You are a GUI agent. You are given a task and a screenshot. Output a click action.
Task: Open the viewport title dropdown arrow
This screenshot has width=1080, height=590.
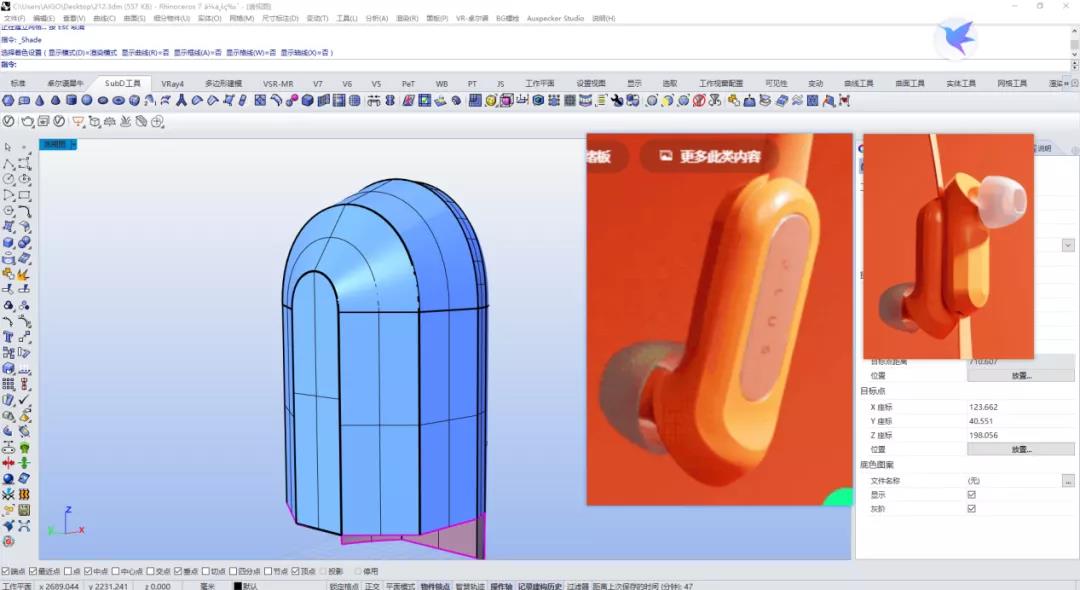73,144
